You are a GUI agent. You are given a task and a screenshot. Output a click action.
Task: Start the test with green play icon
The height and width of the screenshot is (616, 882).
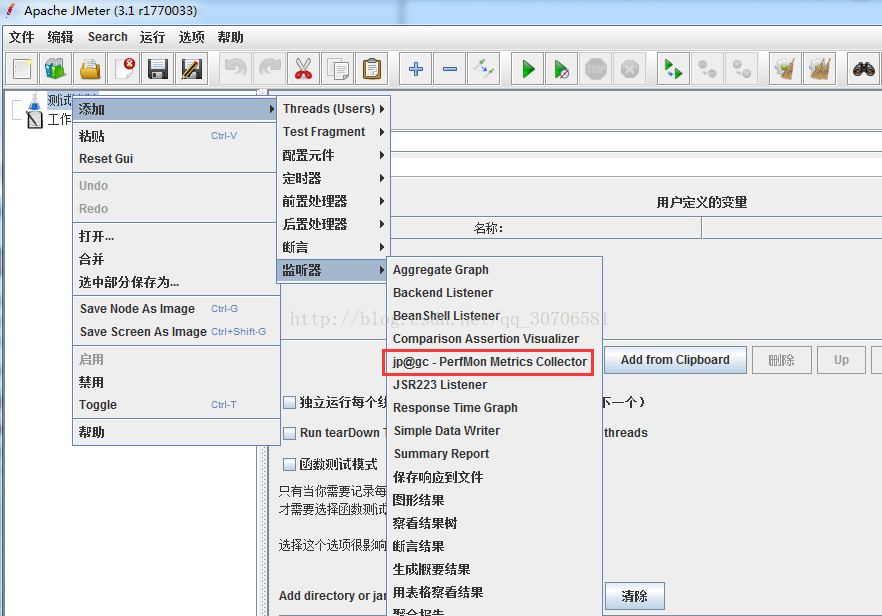528,69
